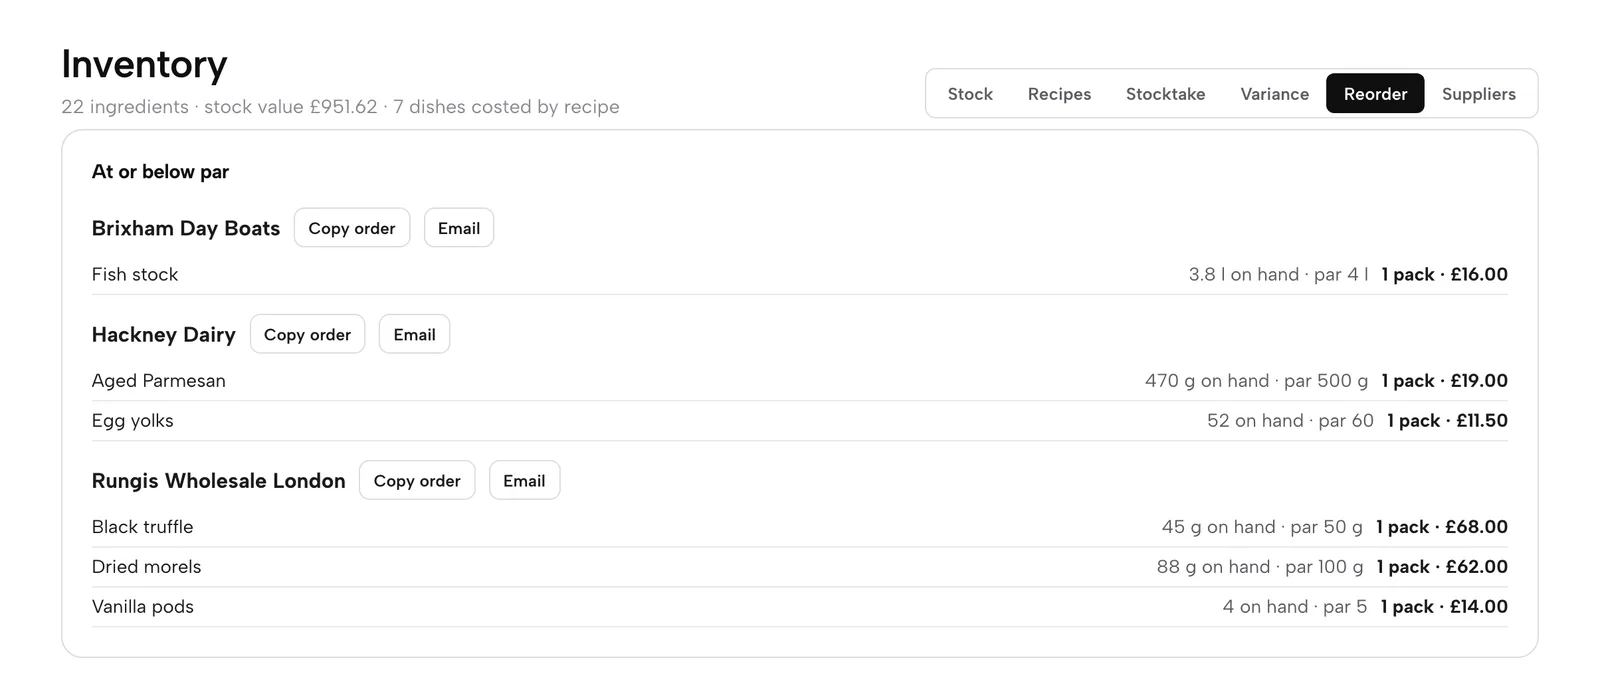Click the Fish stock ingredient name
This screenshot has height=698, width=1600.
(x=135, y=274)
